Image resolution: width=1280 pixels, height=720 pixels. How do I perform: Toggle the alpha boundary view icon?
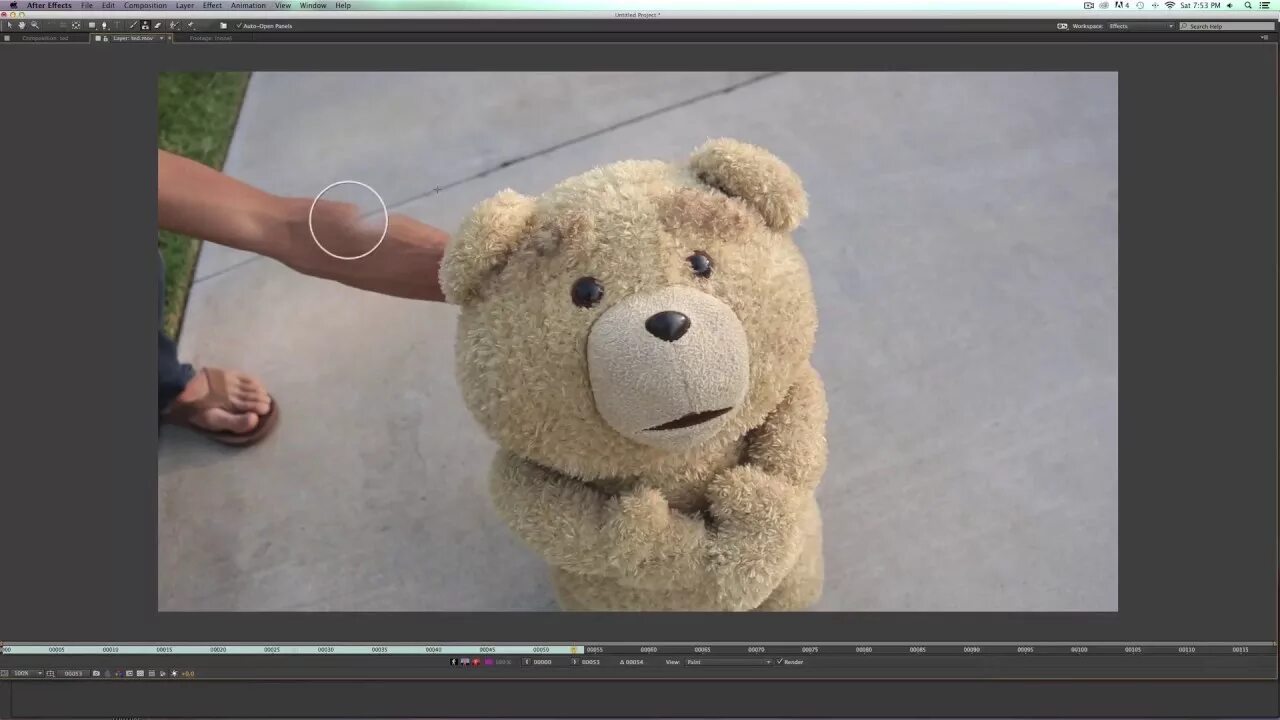point(464,662)
